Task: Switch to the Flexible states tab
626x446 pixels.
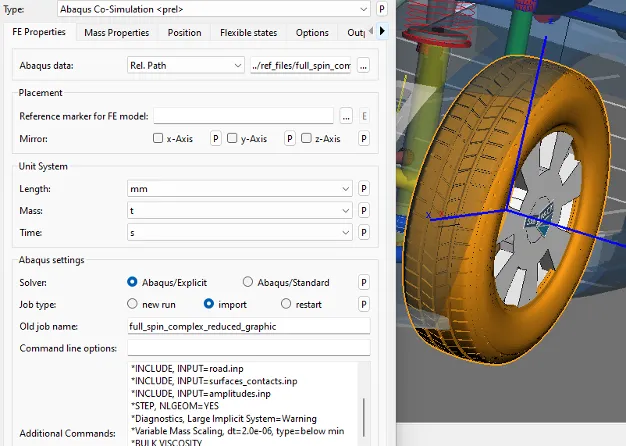Action: (248, 33)
